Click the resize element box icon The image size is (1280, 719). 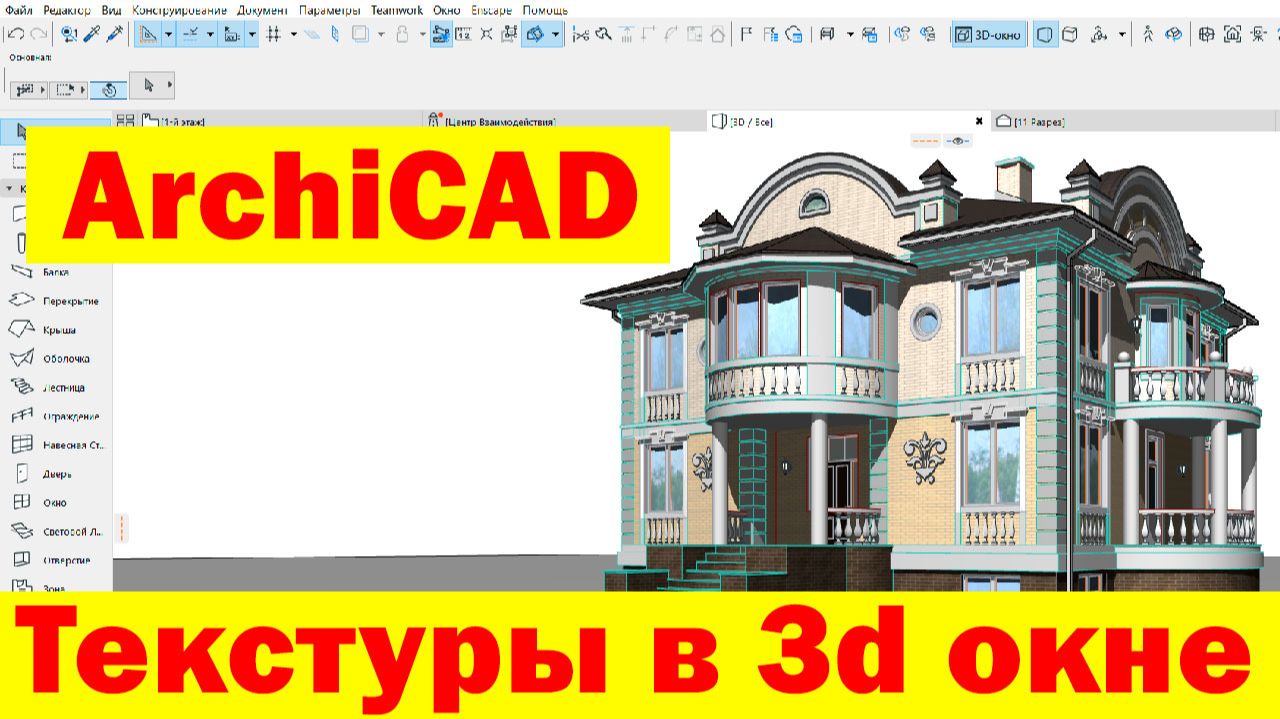[509, 34]
